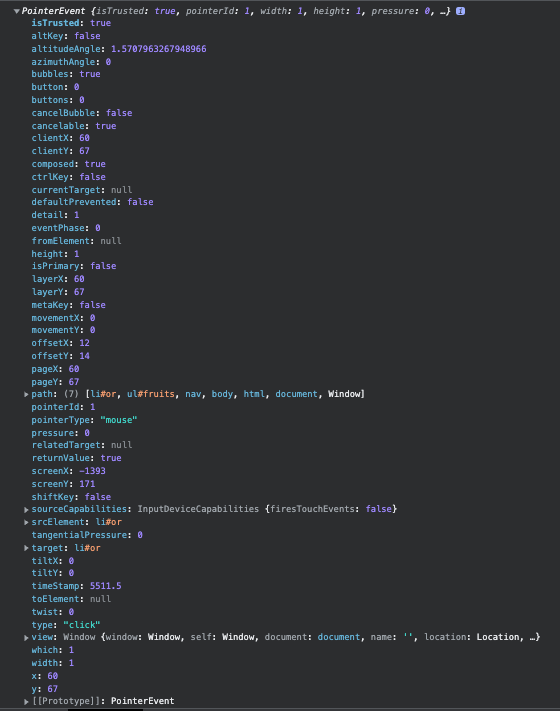Select pointerType "mouse" value
This screenshot has width=560, height=711.
119,420
